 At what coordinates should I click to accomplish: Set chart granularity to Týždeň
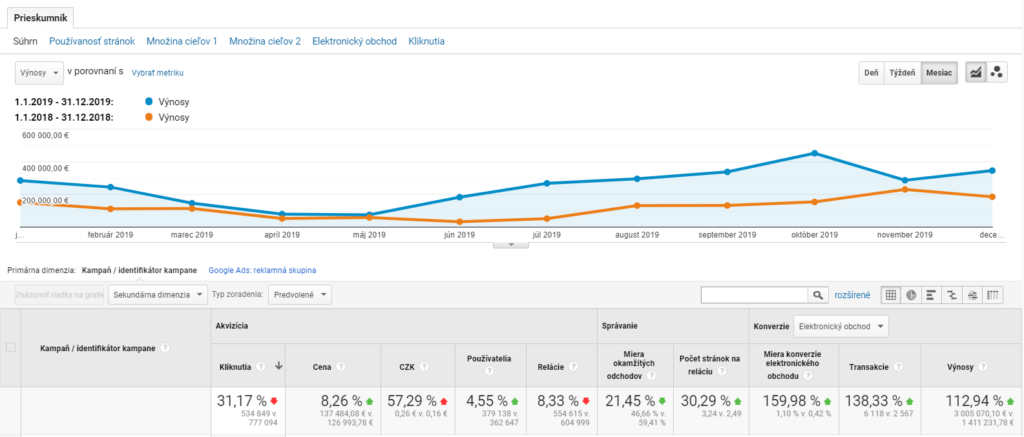[x=902, y=73]
